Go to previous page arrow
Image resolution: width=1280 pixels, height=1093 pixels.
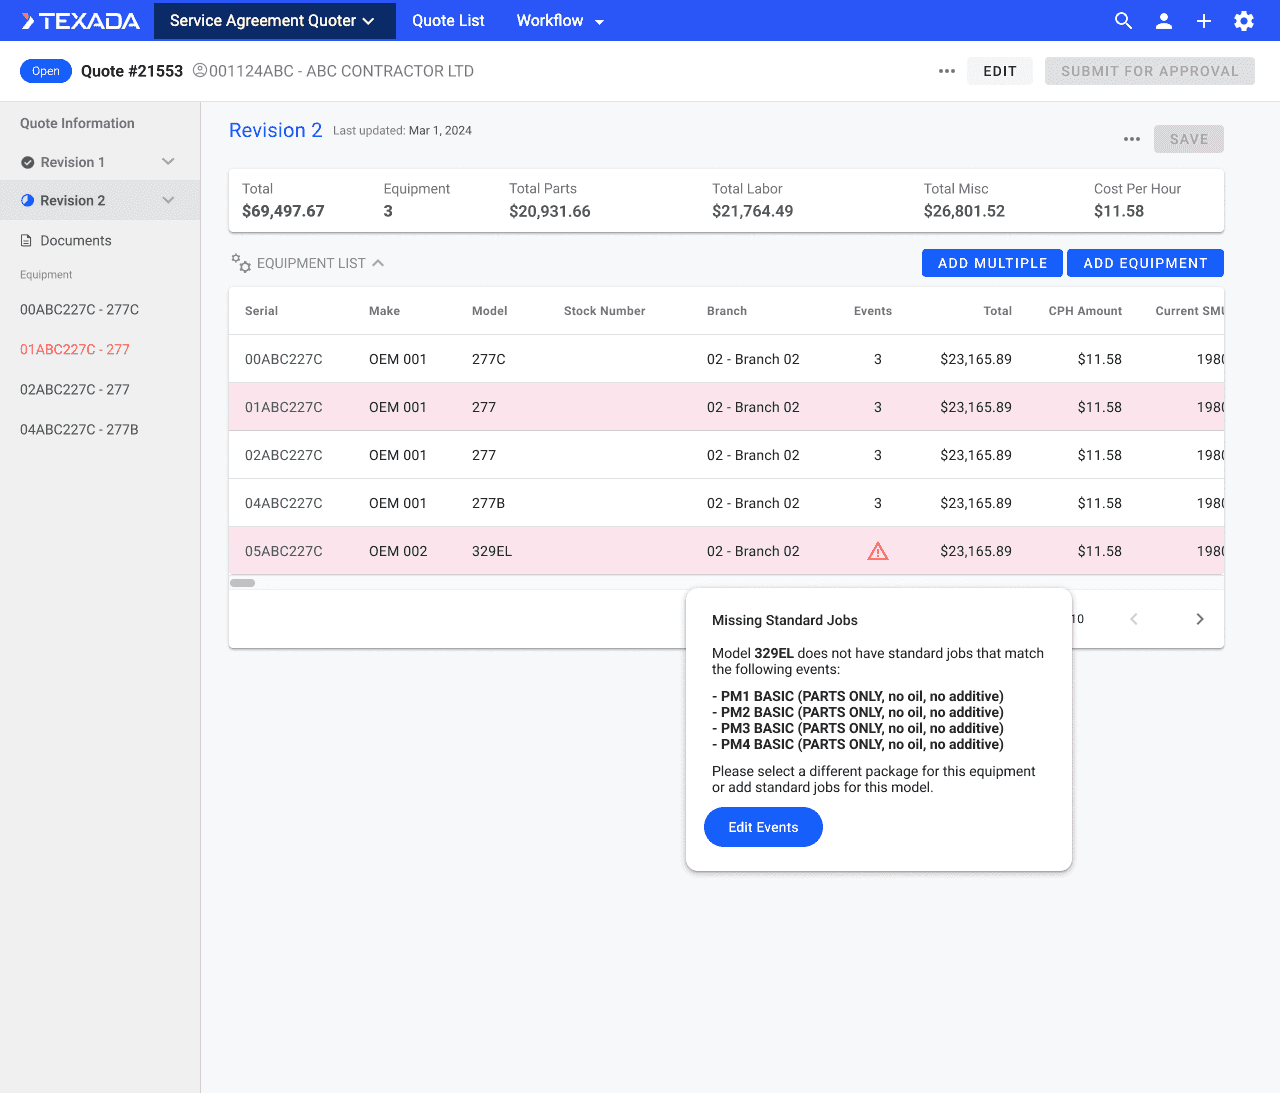coord(1134,619)
